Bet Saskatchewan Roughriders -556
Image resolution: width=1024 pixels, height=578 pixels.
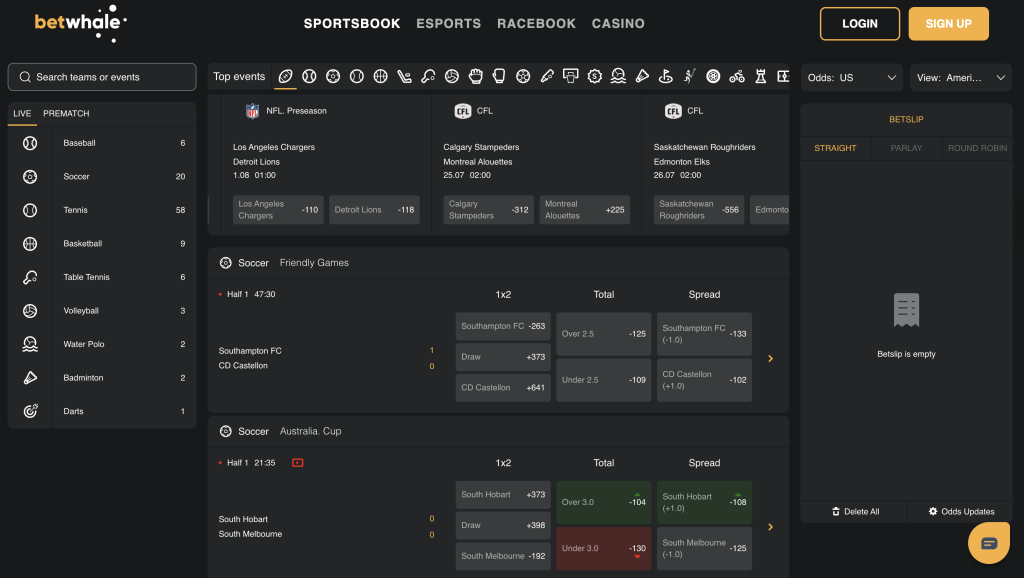coord(699,210)
